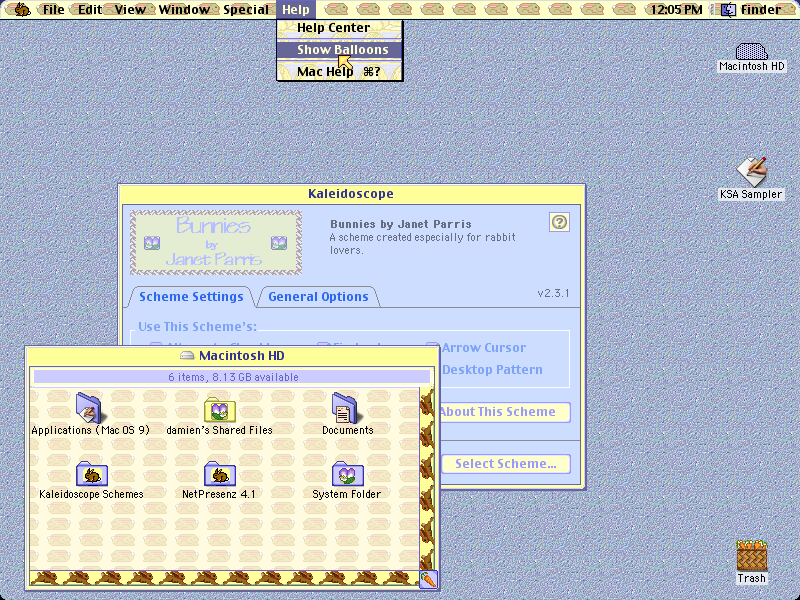Image resolution: width=800 pixels, height=600 pixels.
Task: Click the 12:05 PM menu bar clock
Action: pos(676,9)
